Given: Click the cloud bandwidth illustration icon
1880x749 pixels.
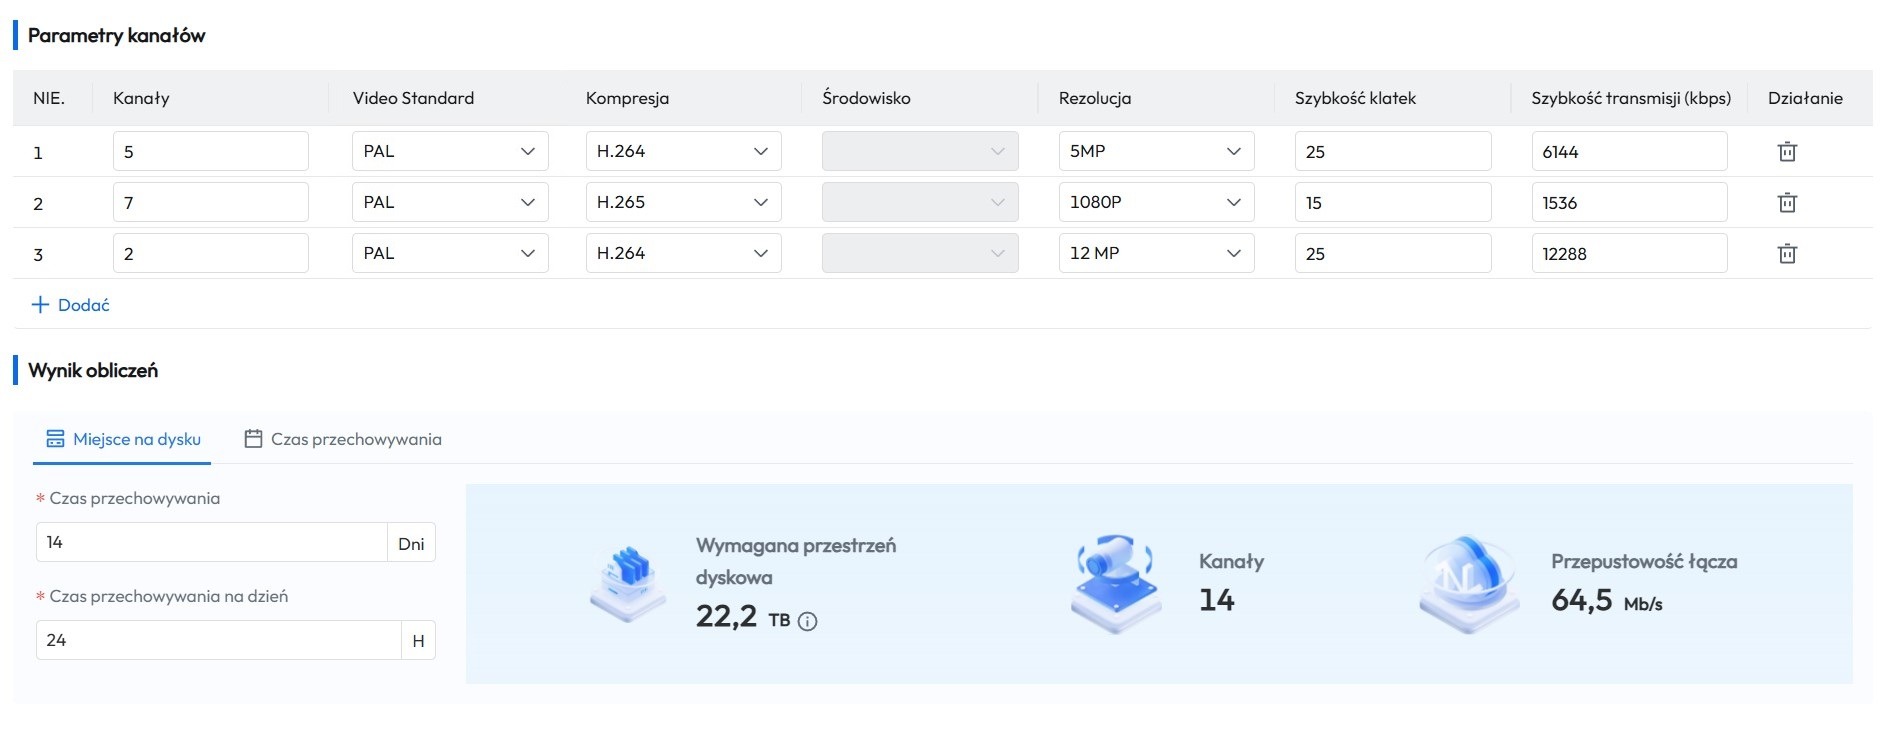Looking at the screenshot, I should [x=1467, y=584].
